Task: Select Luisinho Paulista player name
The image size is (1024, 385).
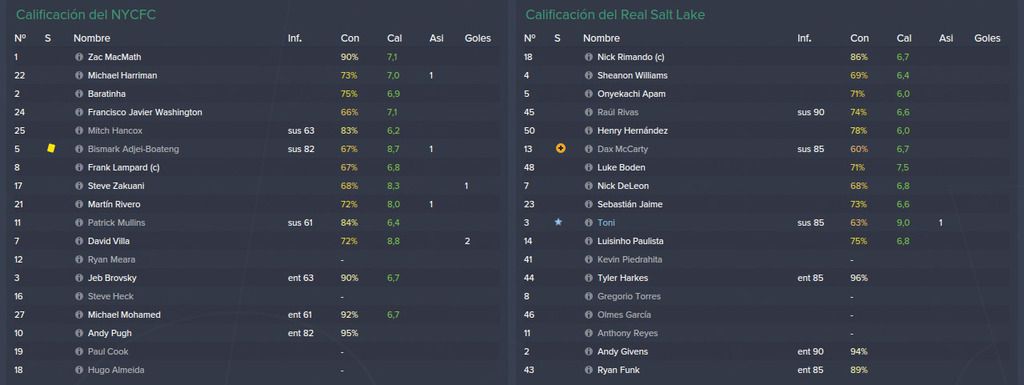Action: (630, 241)
